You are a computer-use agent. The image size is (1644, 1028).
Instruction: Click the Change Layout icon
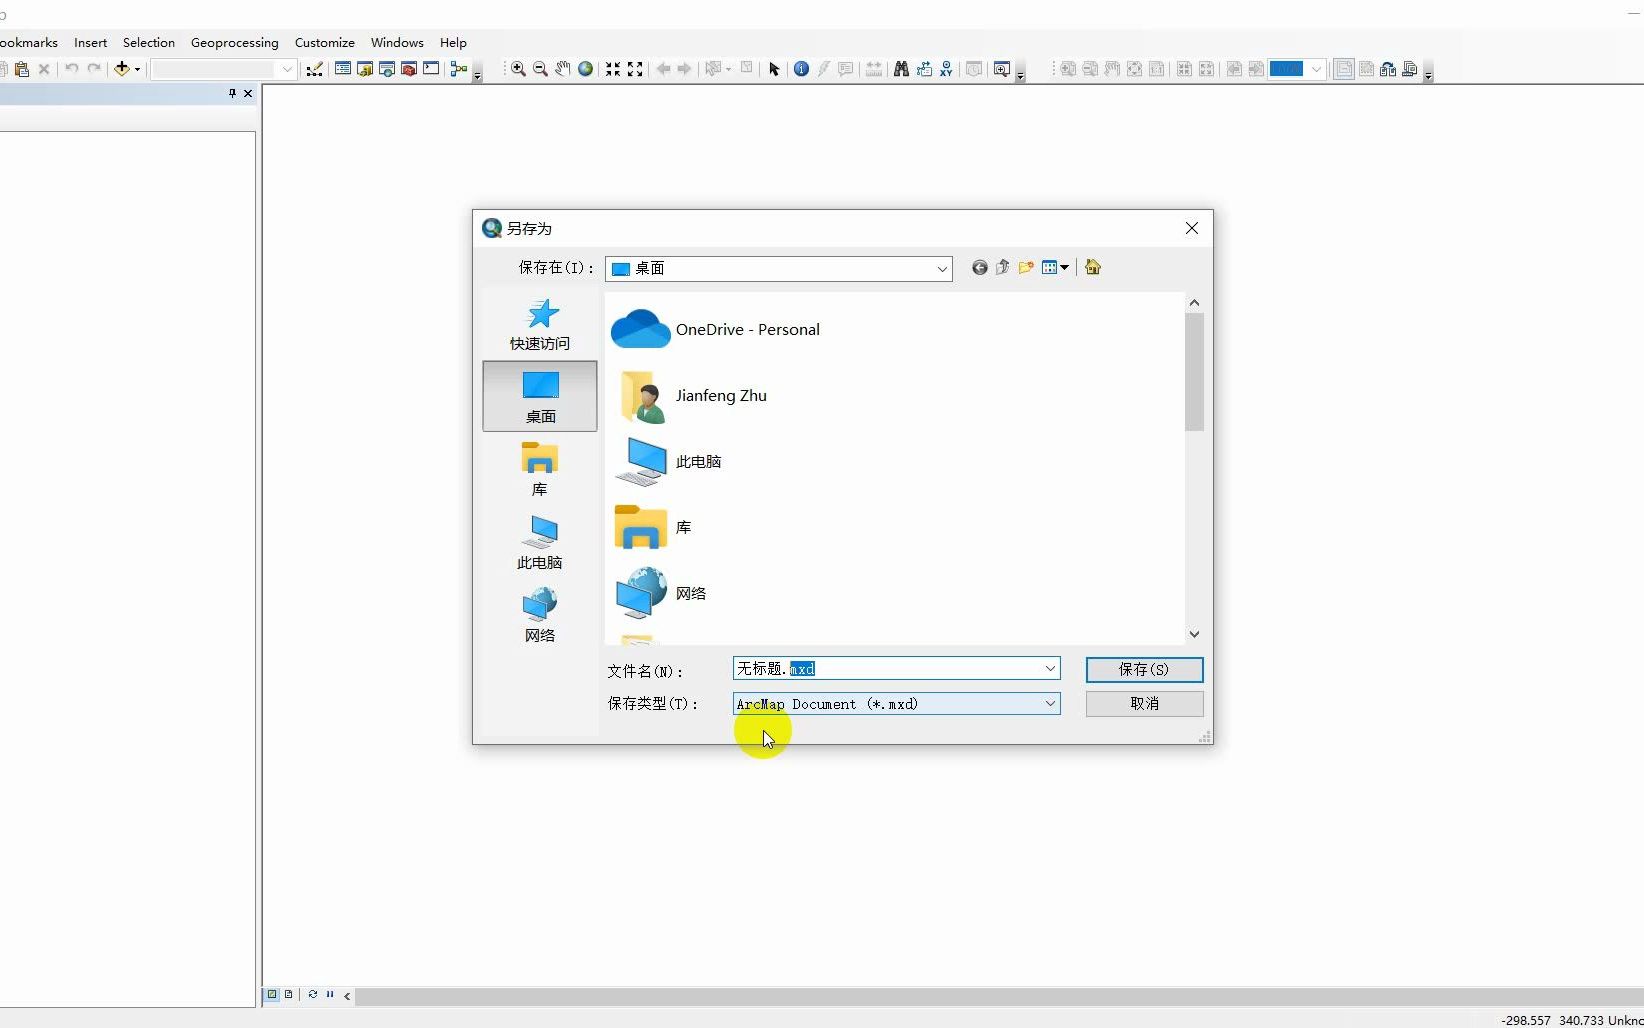pos(1388,69)
